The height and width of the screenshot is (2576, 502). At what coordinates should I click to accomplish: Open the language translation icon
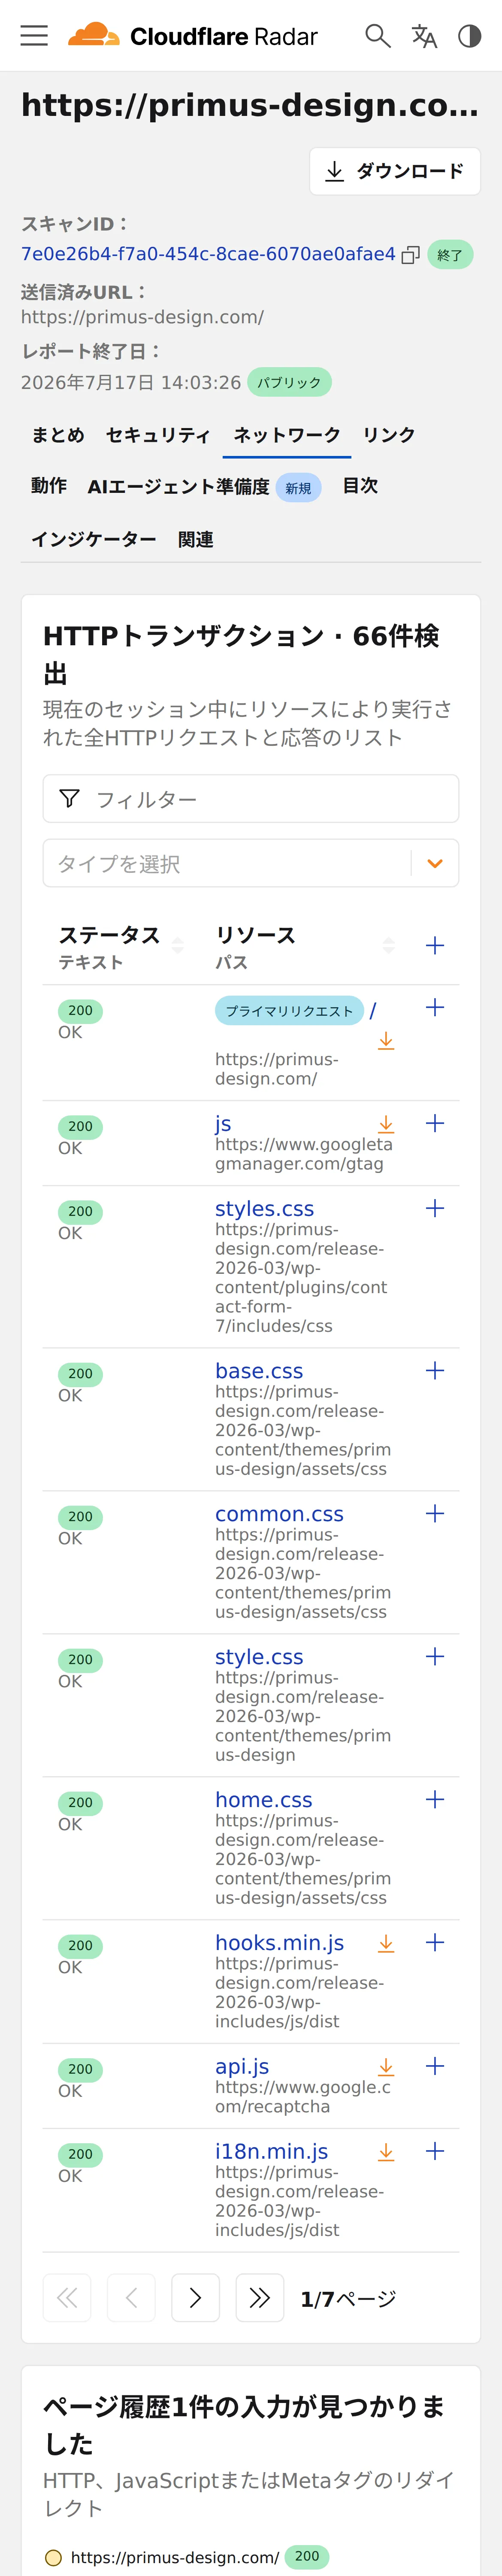[x=424, y=36]
